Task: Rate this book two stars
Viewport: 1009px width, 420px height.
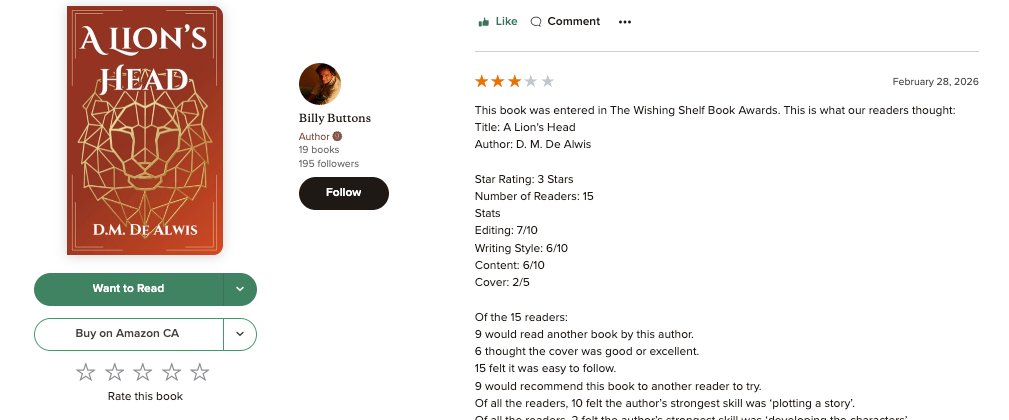Action: pyautogui.click(x=115, y=372)
